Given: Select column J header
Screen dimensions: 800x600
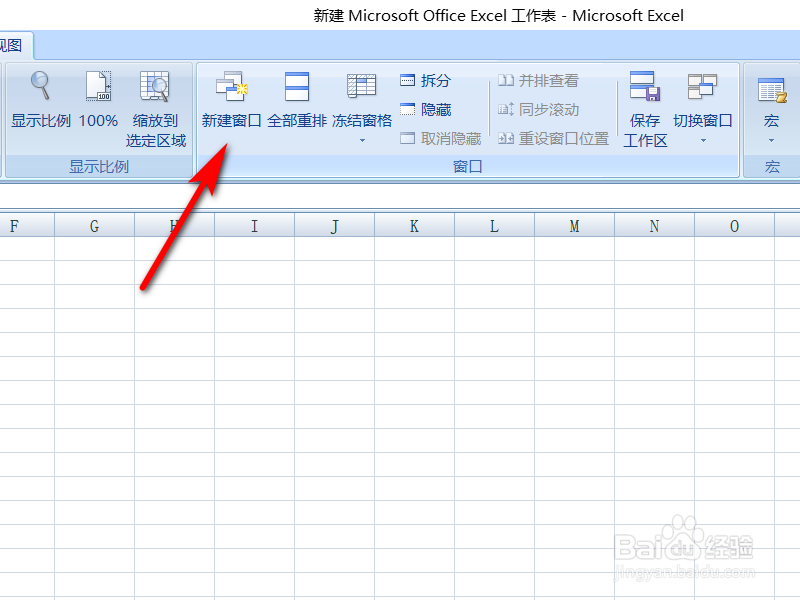Looking at the screenshot, I should coord(335,226).
